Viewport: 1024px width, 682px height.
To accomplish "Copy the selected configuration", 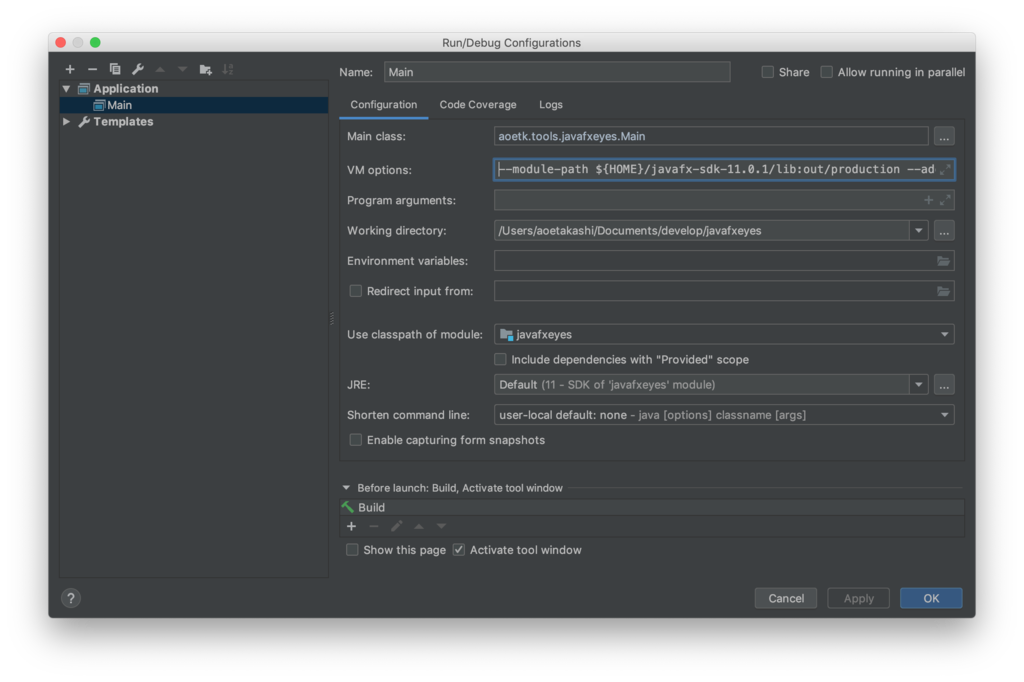I will [x=115, y=69].
